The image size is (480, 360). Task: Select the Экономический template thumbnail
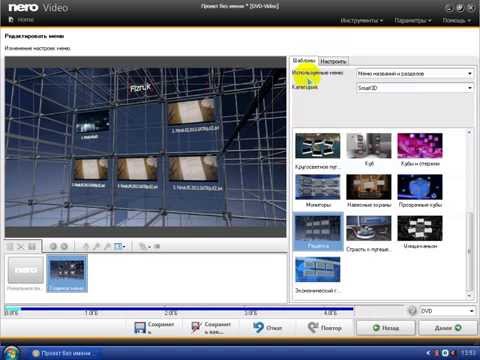(x=318, y=269)
